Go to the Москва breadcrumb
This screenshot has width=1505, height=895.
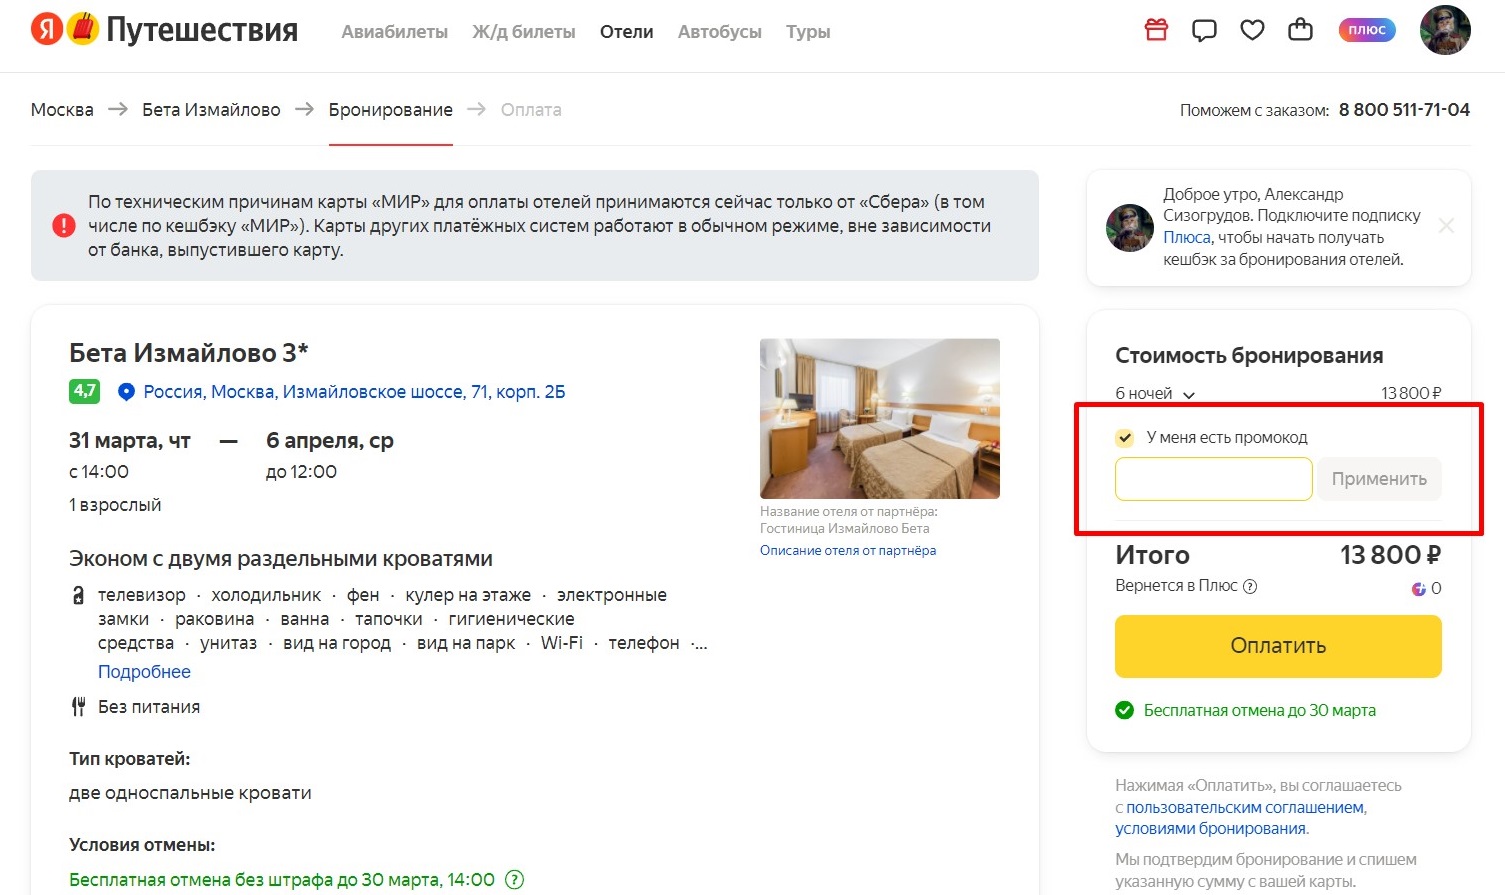point(62,110)
